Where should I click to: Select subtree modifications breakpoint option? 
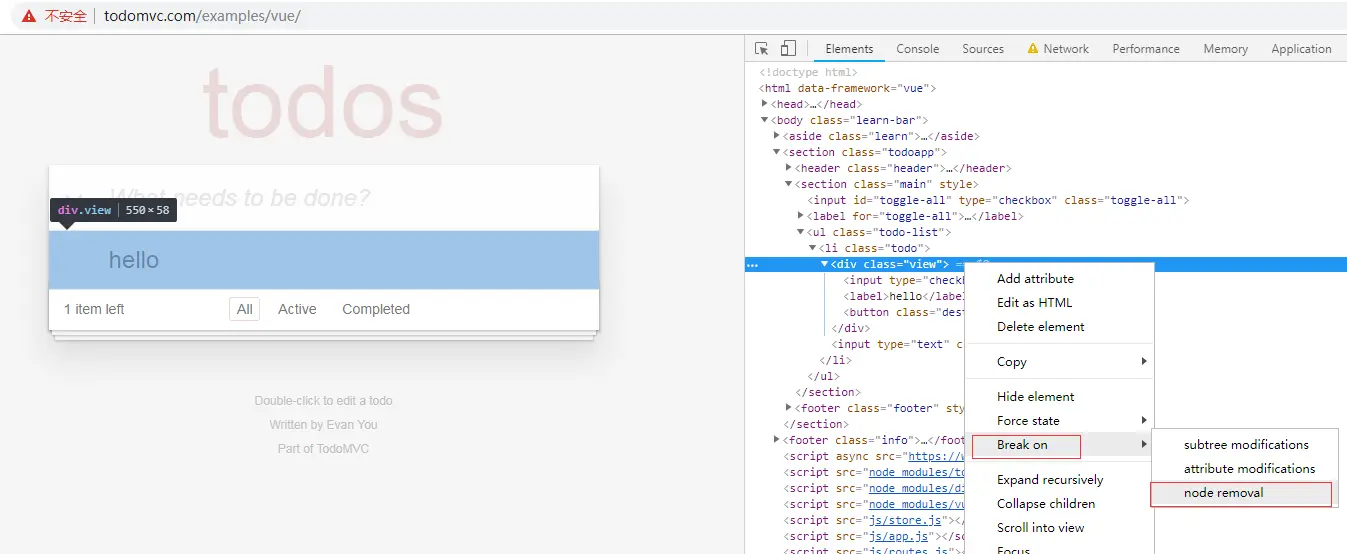1245,445
